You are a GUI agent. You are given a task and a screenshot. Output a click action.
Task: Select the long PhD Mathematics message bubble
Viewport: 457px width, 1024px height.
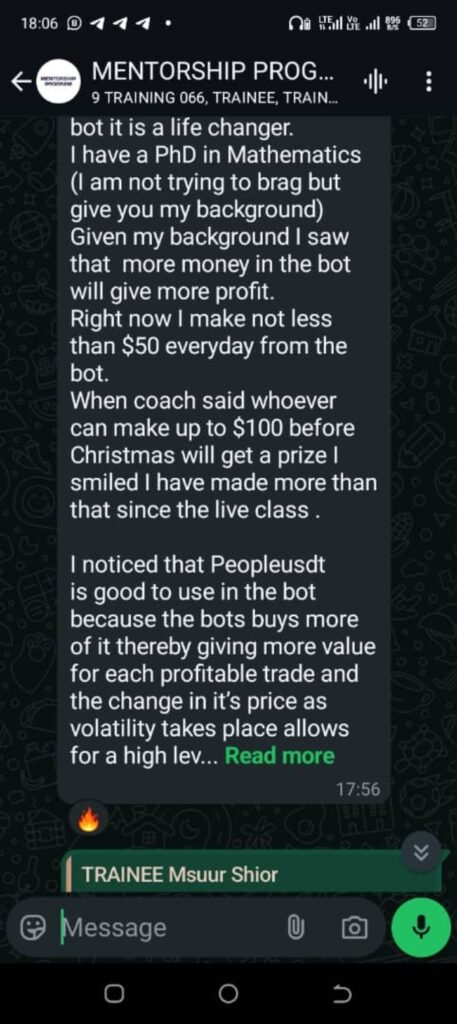tap(223, 458)
